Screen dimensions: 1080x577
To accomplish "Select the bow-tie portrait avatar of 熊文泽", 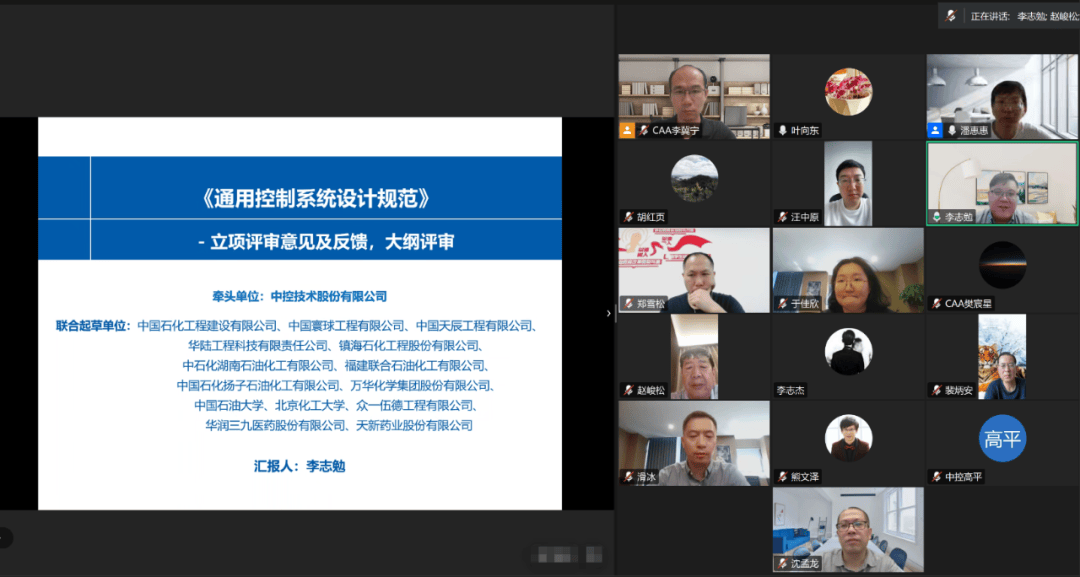I will 849,438.
